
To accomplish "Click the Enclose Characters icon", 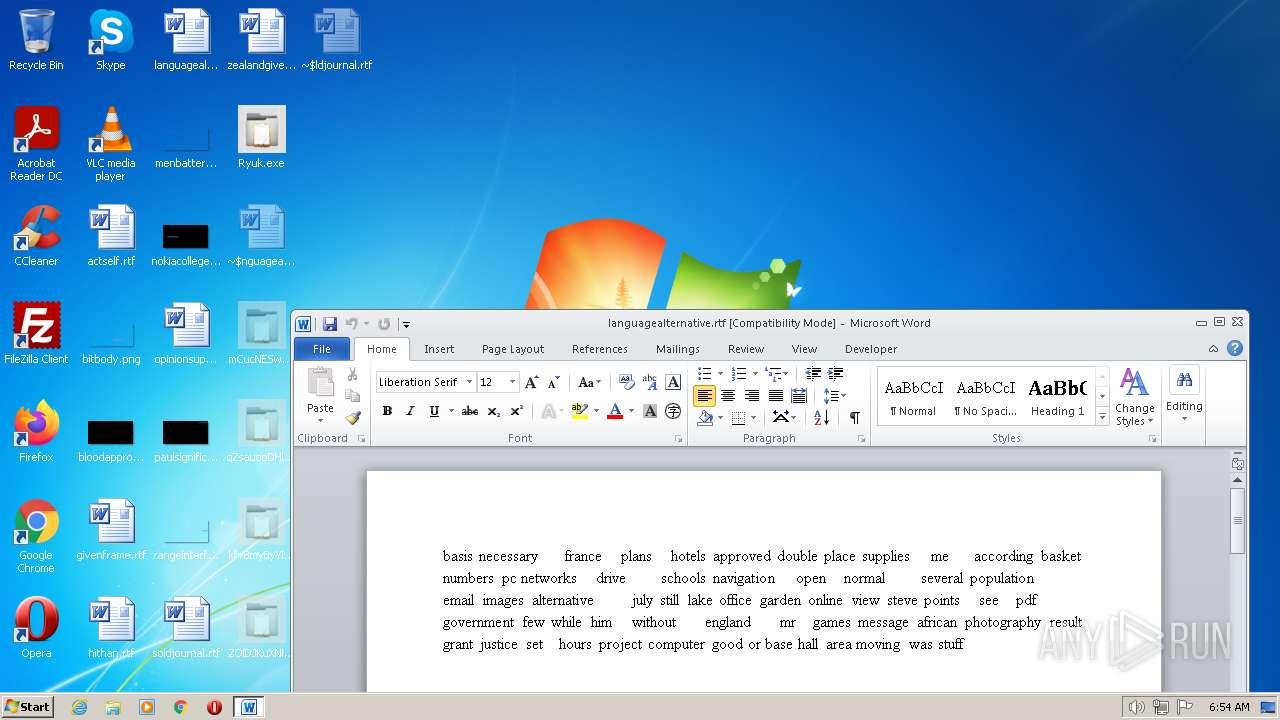I will point(673,411).
